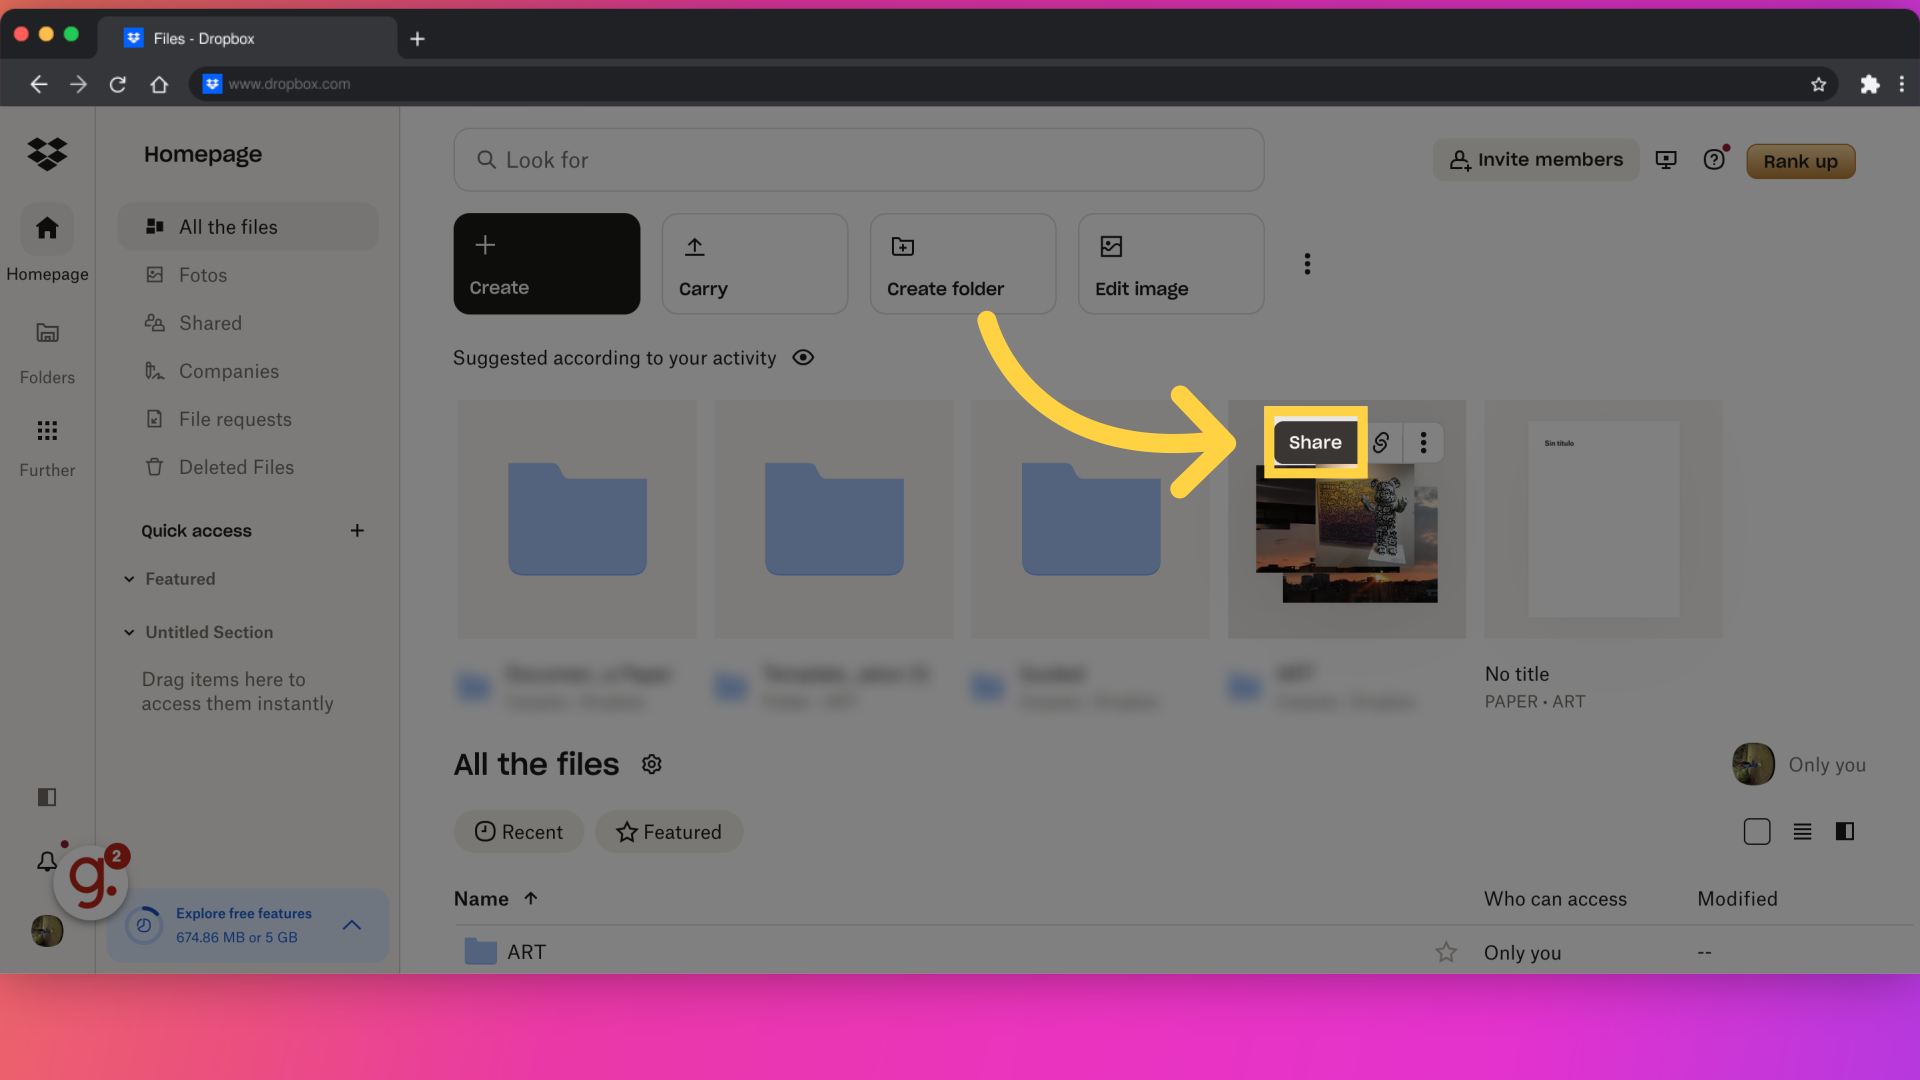1920x1080 pixels.
Task: Open the Further apps grid icon
Action: pos(47,431)
